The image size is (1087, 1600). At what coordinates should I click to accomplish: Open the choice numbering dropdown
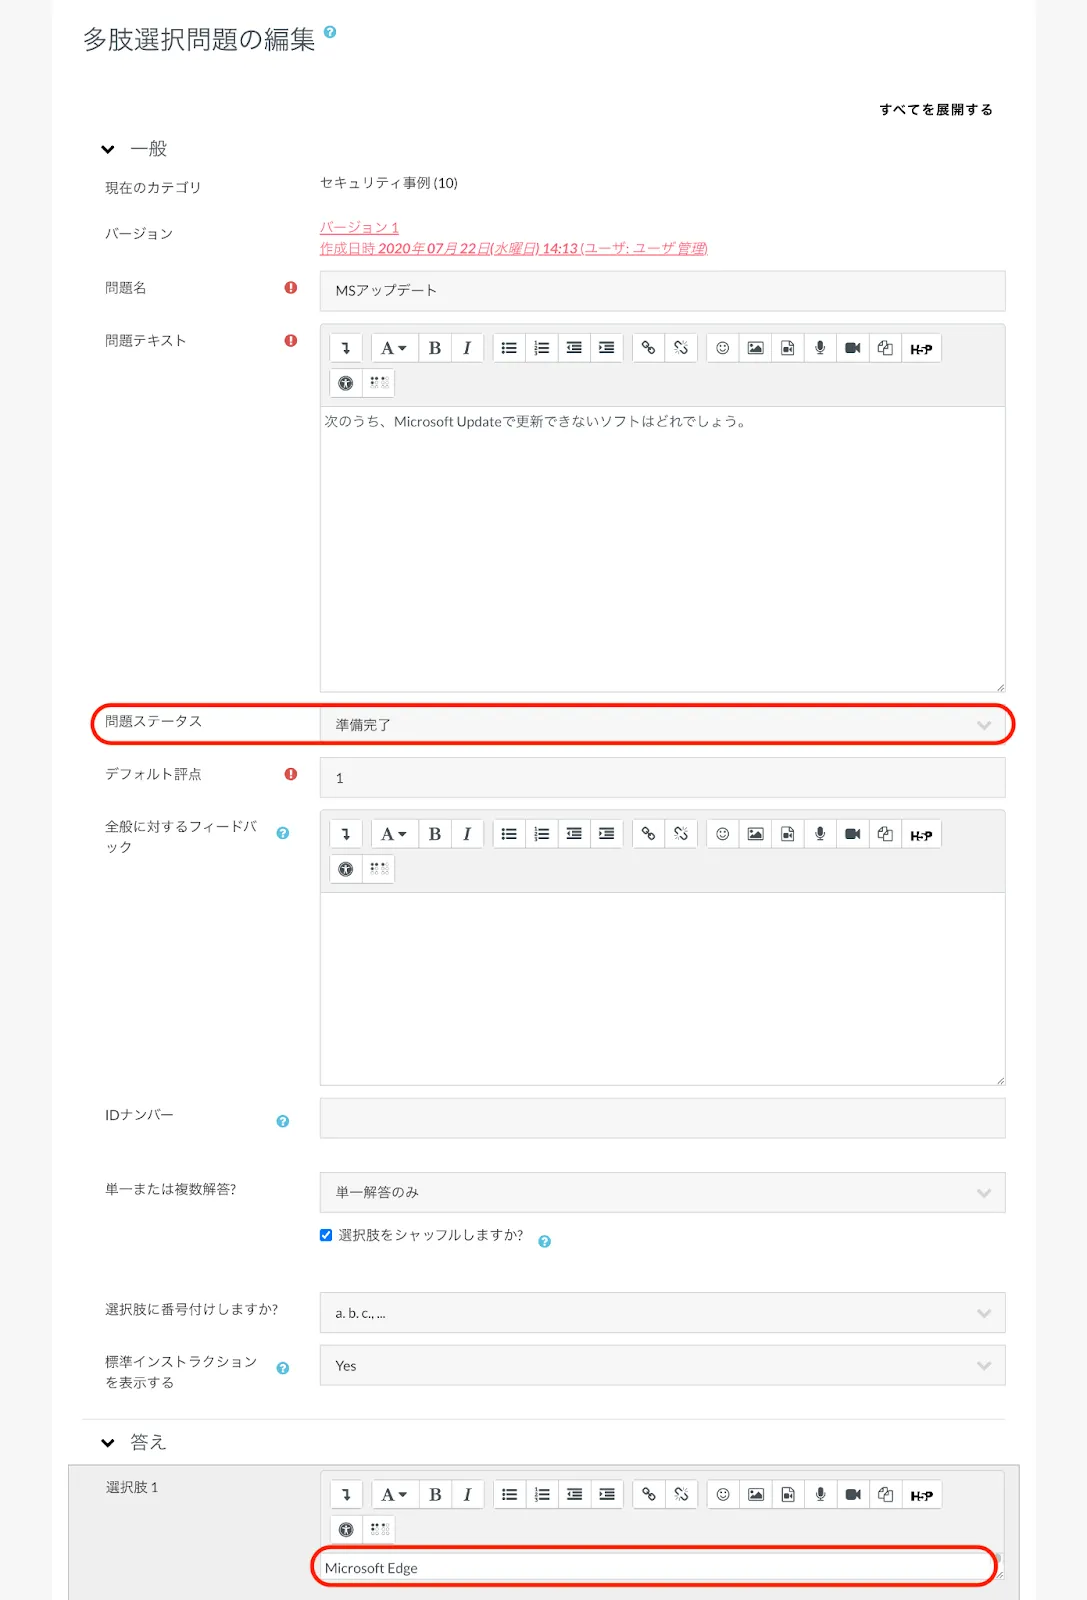pos(662,1313)
